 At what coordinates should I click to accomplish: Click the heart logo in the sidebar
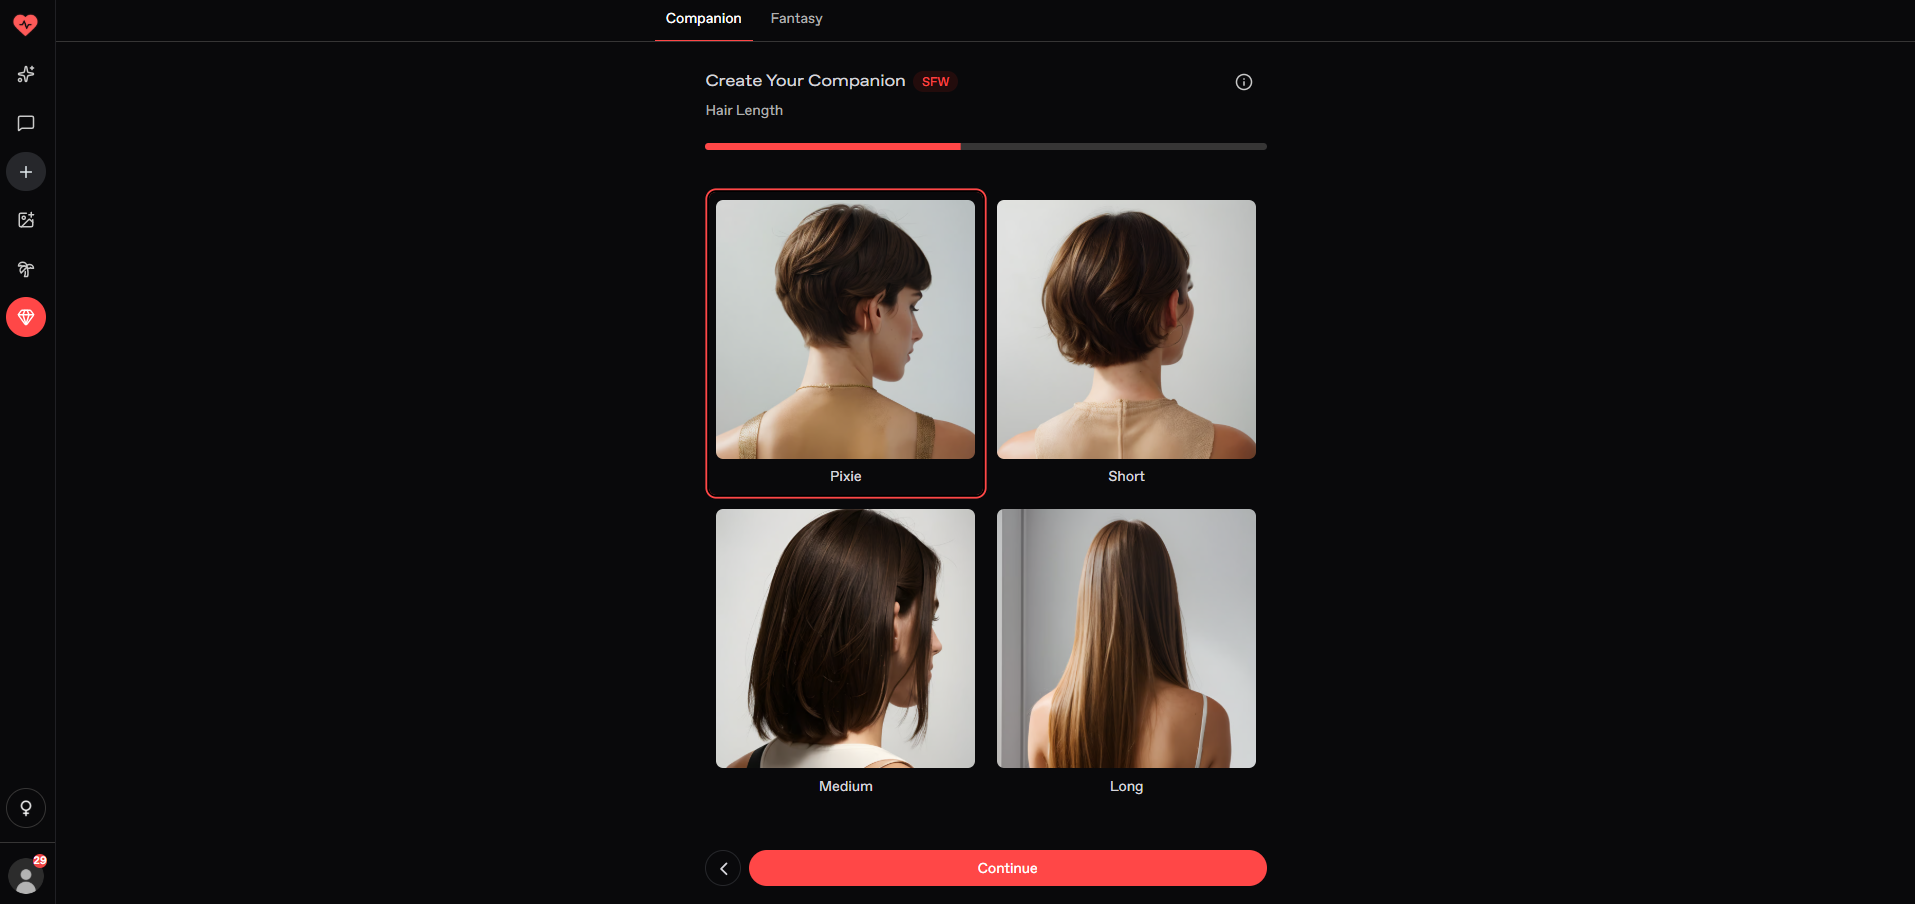[x=26, y=25]
